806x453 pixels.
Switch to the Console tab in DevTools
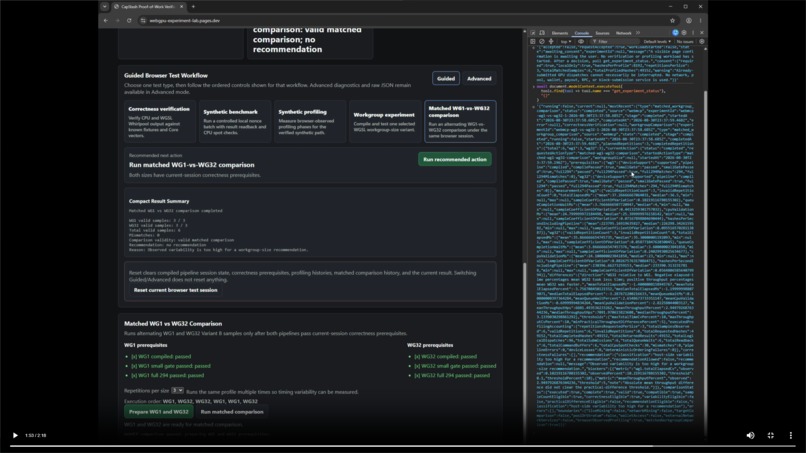coord(581,33)
